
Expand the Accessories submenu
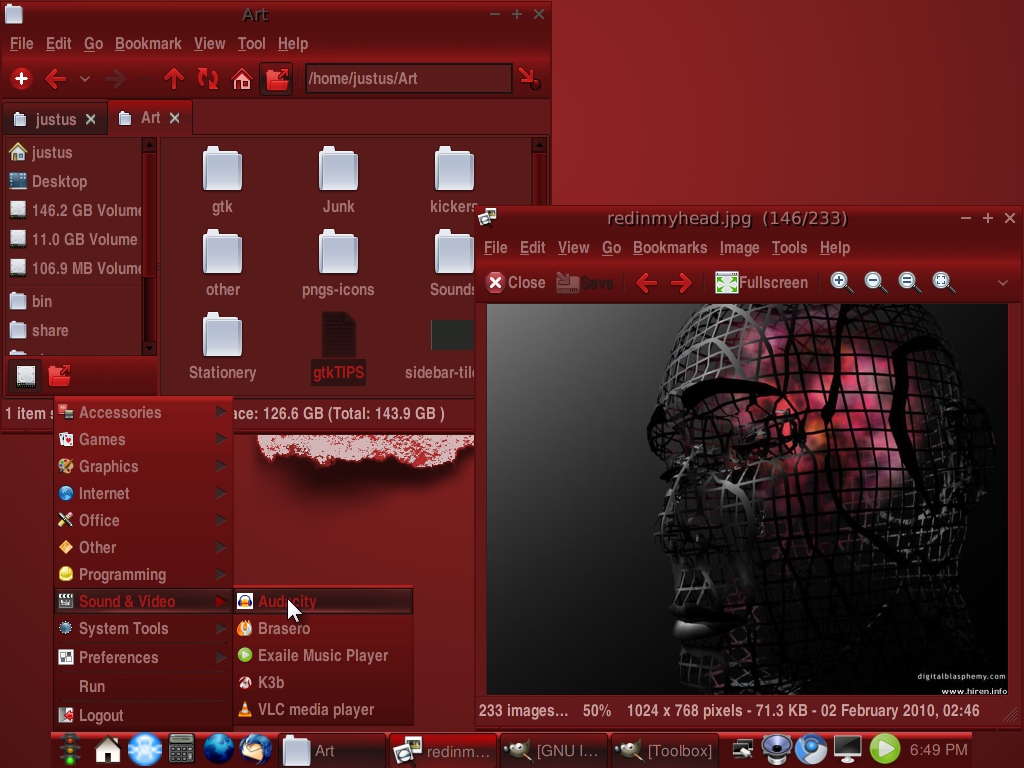coord(143,412)
